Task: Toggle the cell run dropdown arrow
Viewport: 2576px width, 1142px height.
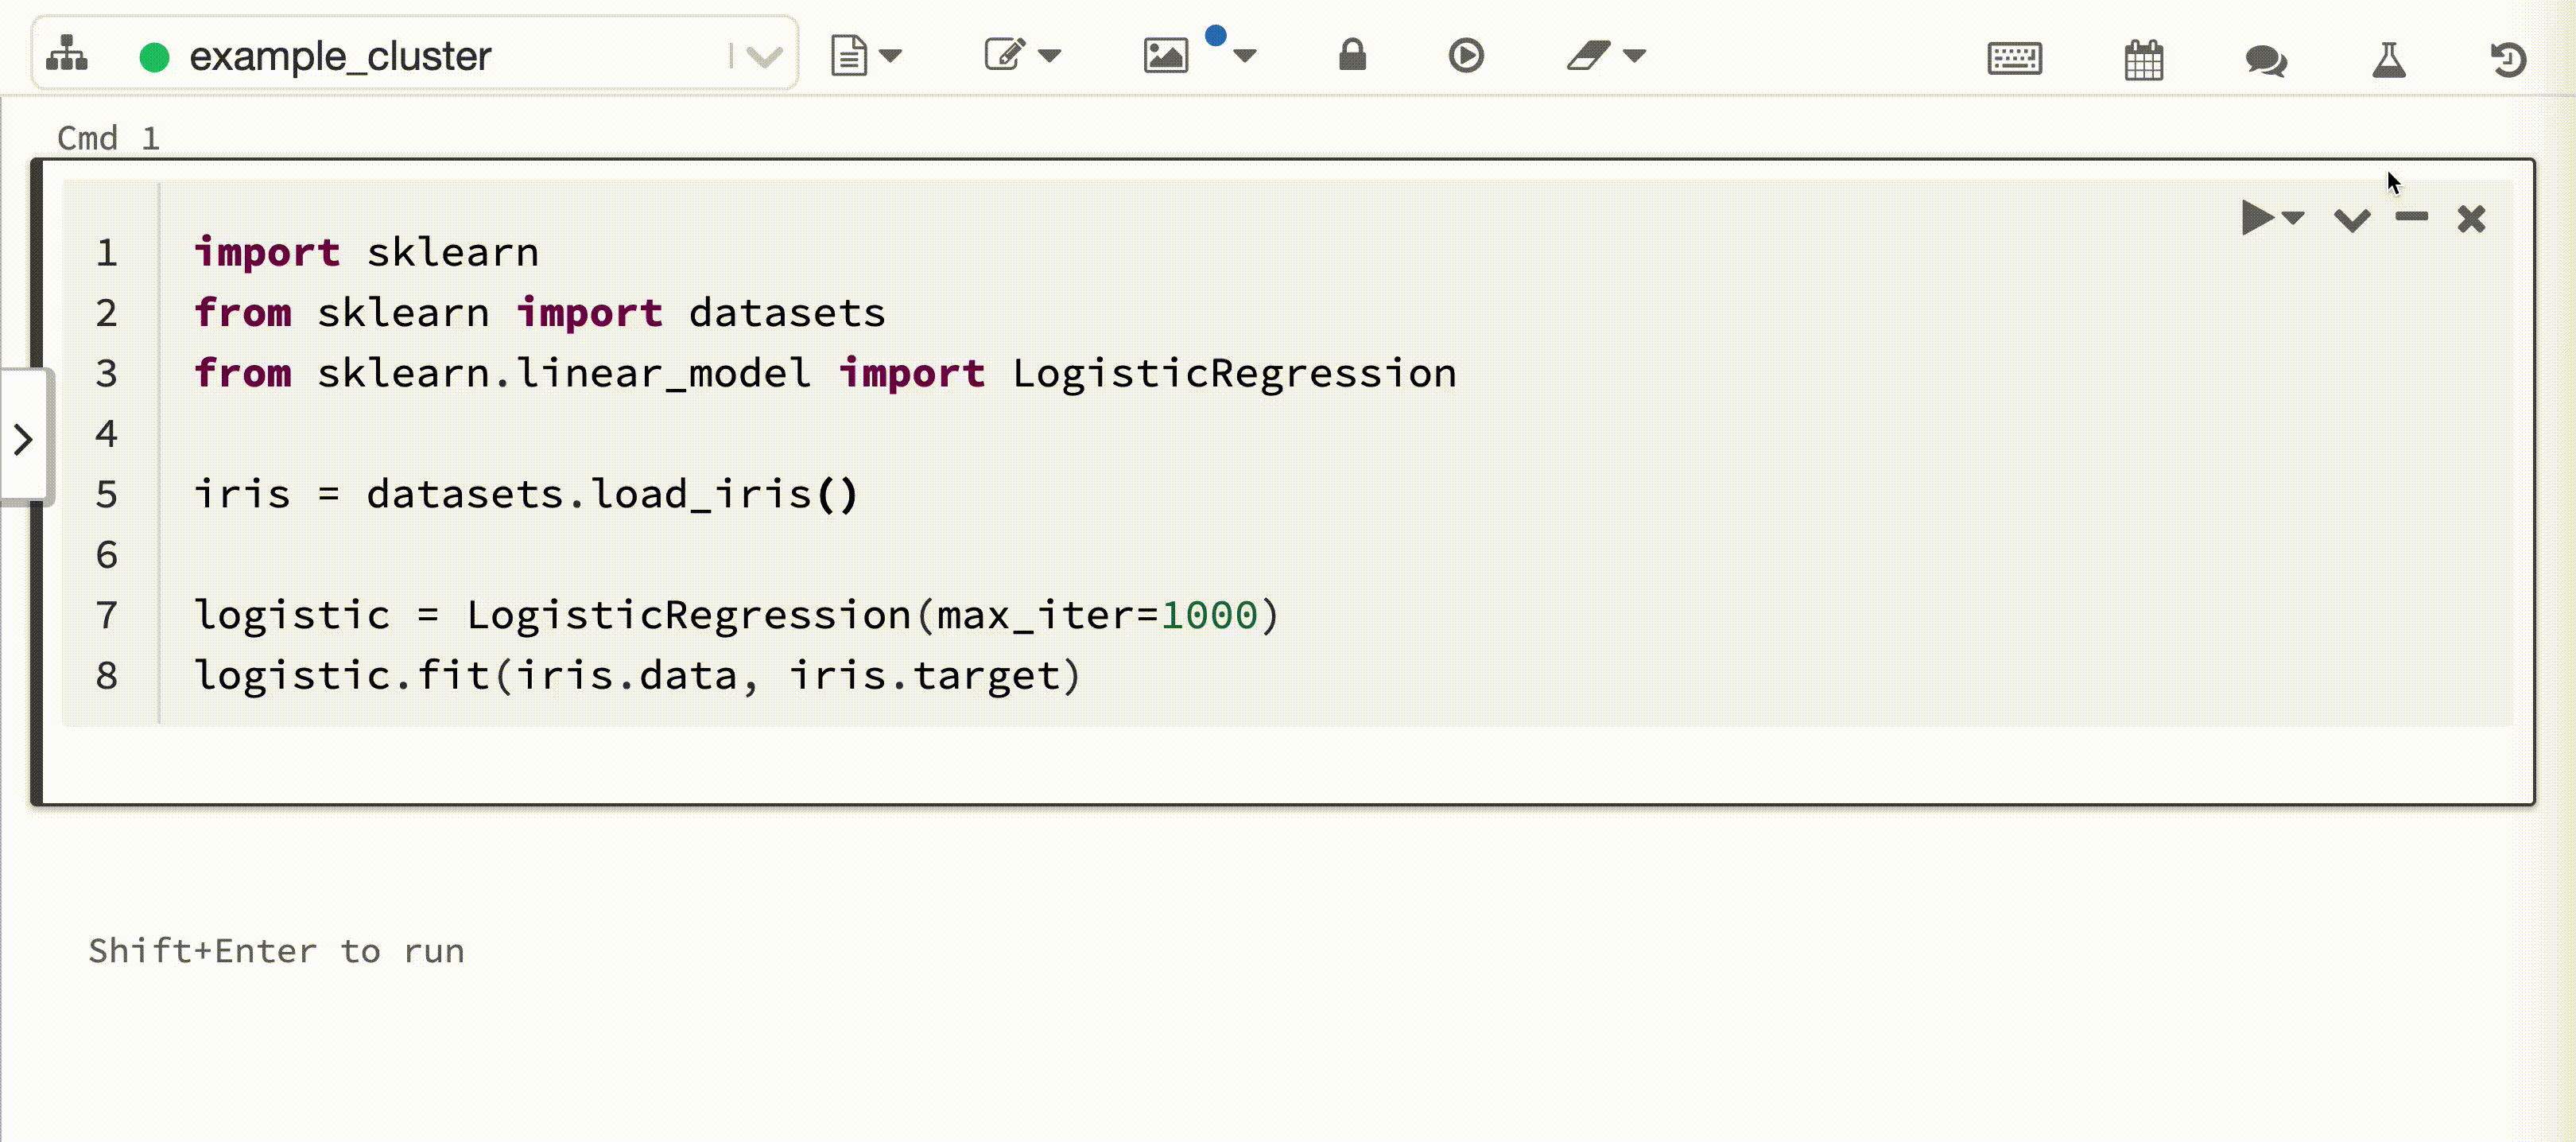Action: pos(2292,217)
